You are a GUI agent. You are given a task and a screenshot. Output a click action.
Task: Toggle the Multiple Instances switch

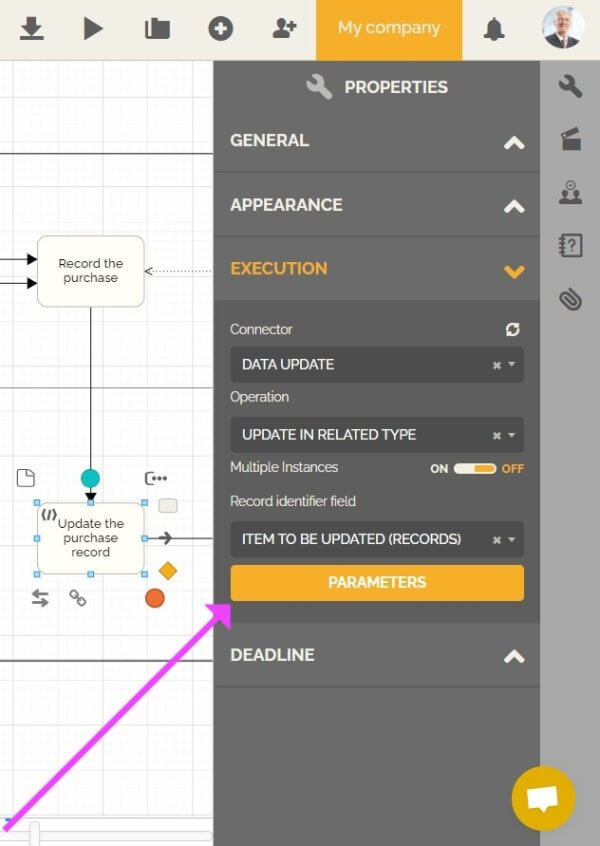pyautogui.click(x=475, y=468)
